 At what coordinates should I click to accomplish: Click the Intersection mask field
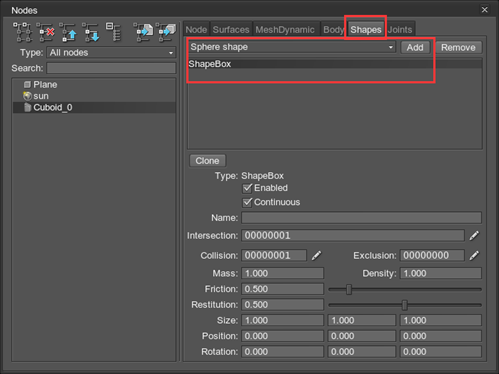coord(353,236)
